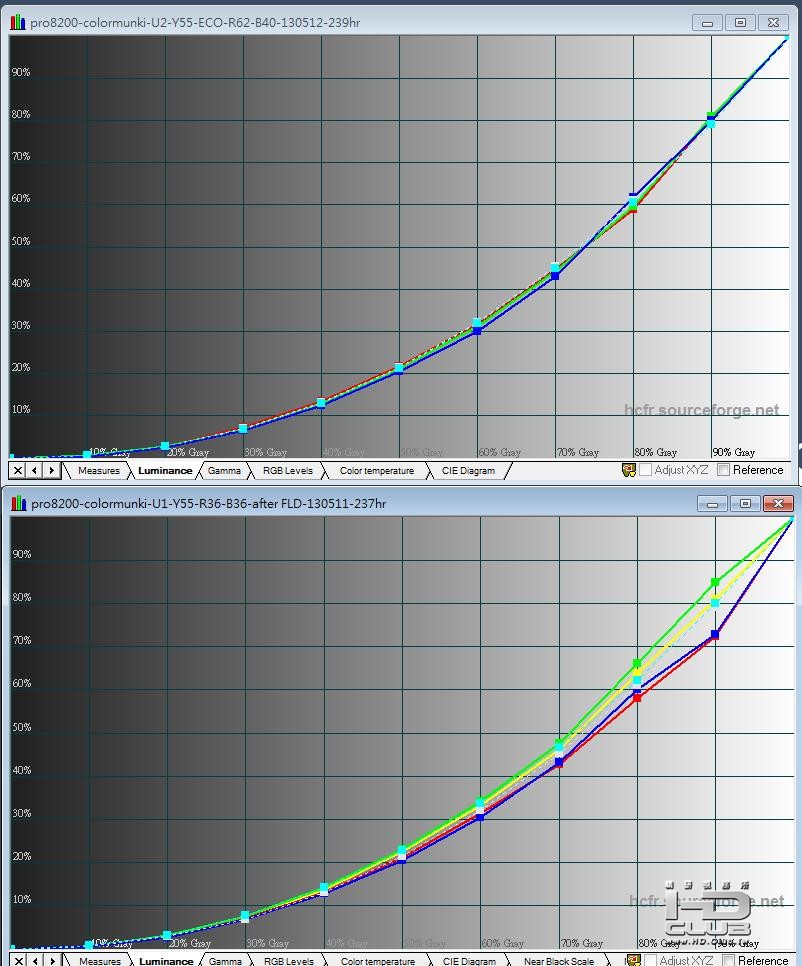The image size is (802, 966).
Task: Switch to Gamma tab in ECO-R62 window
Action: tap(224, 471)
